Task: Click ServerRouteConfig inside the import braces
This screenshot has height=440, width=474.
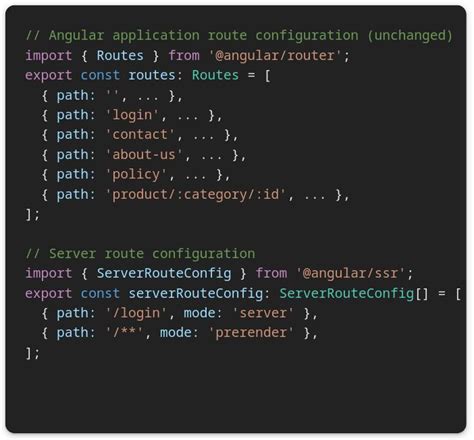Action: click(164, 274)
